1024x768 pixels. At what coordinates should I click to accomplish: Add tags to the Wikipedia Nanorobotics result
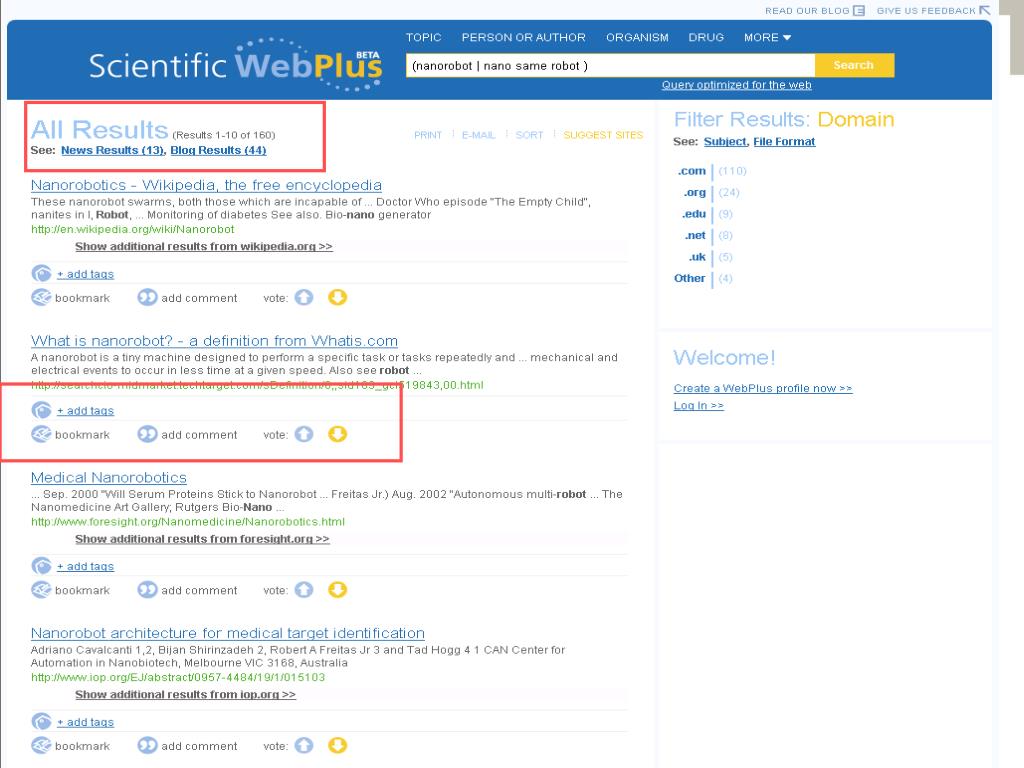pos(85,274)
